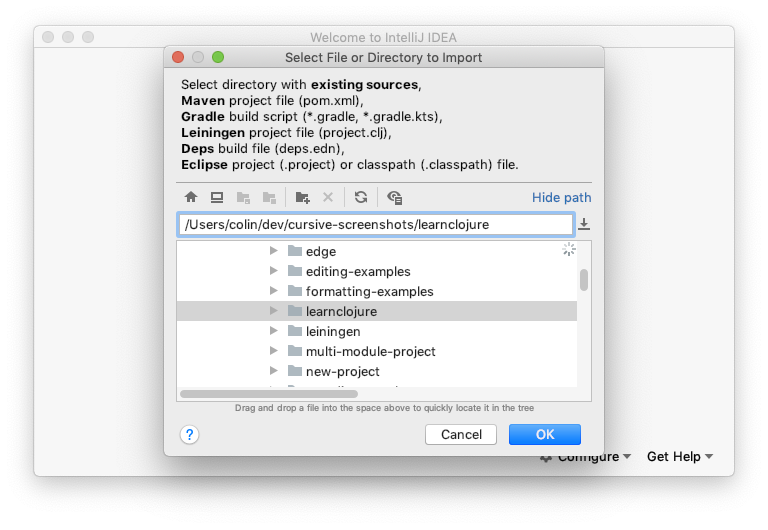The width and height of the screenshot is (768, 530).
Task: Jump to the Desktop directory icon
Action: click(x=217, y=197)
